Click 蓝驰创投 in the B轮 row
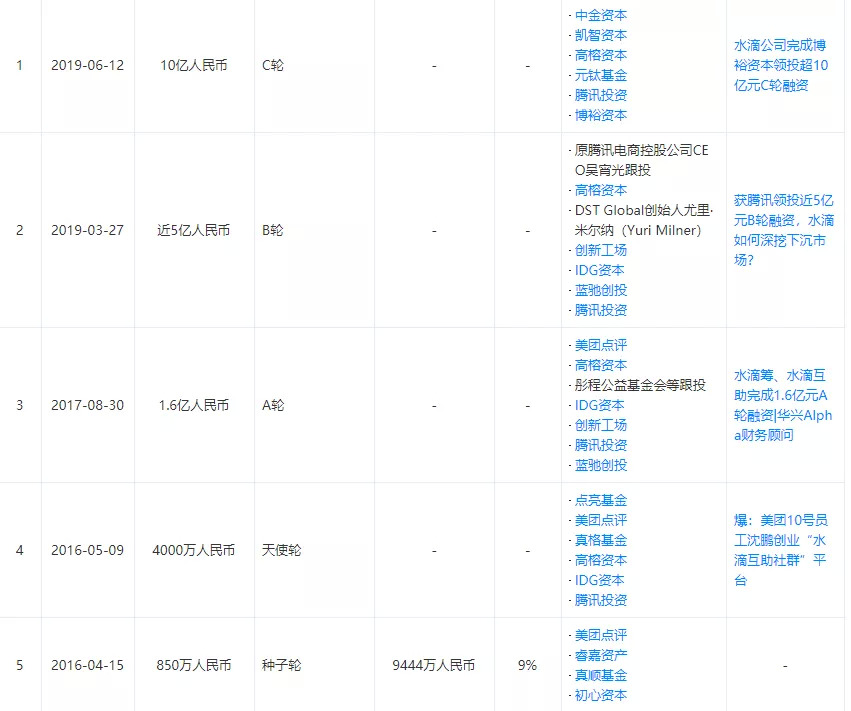This screenshot has width=851, height=711. tap(601, 290)
